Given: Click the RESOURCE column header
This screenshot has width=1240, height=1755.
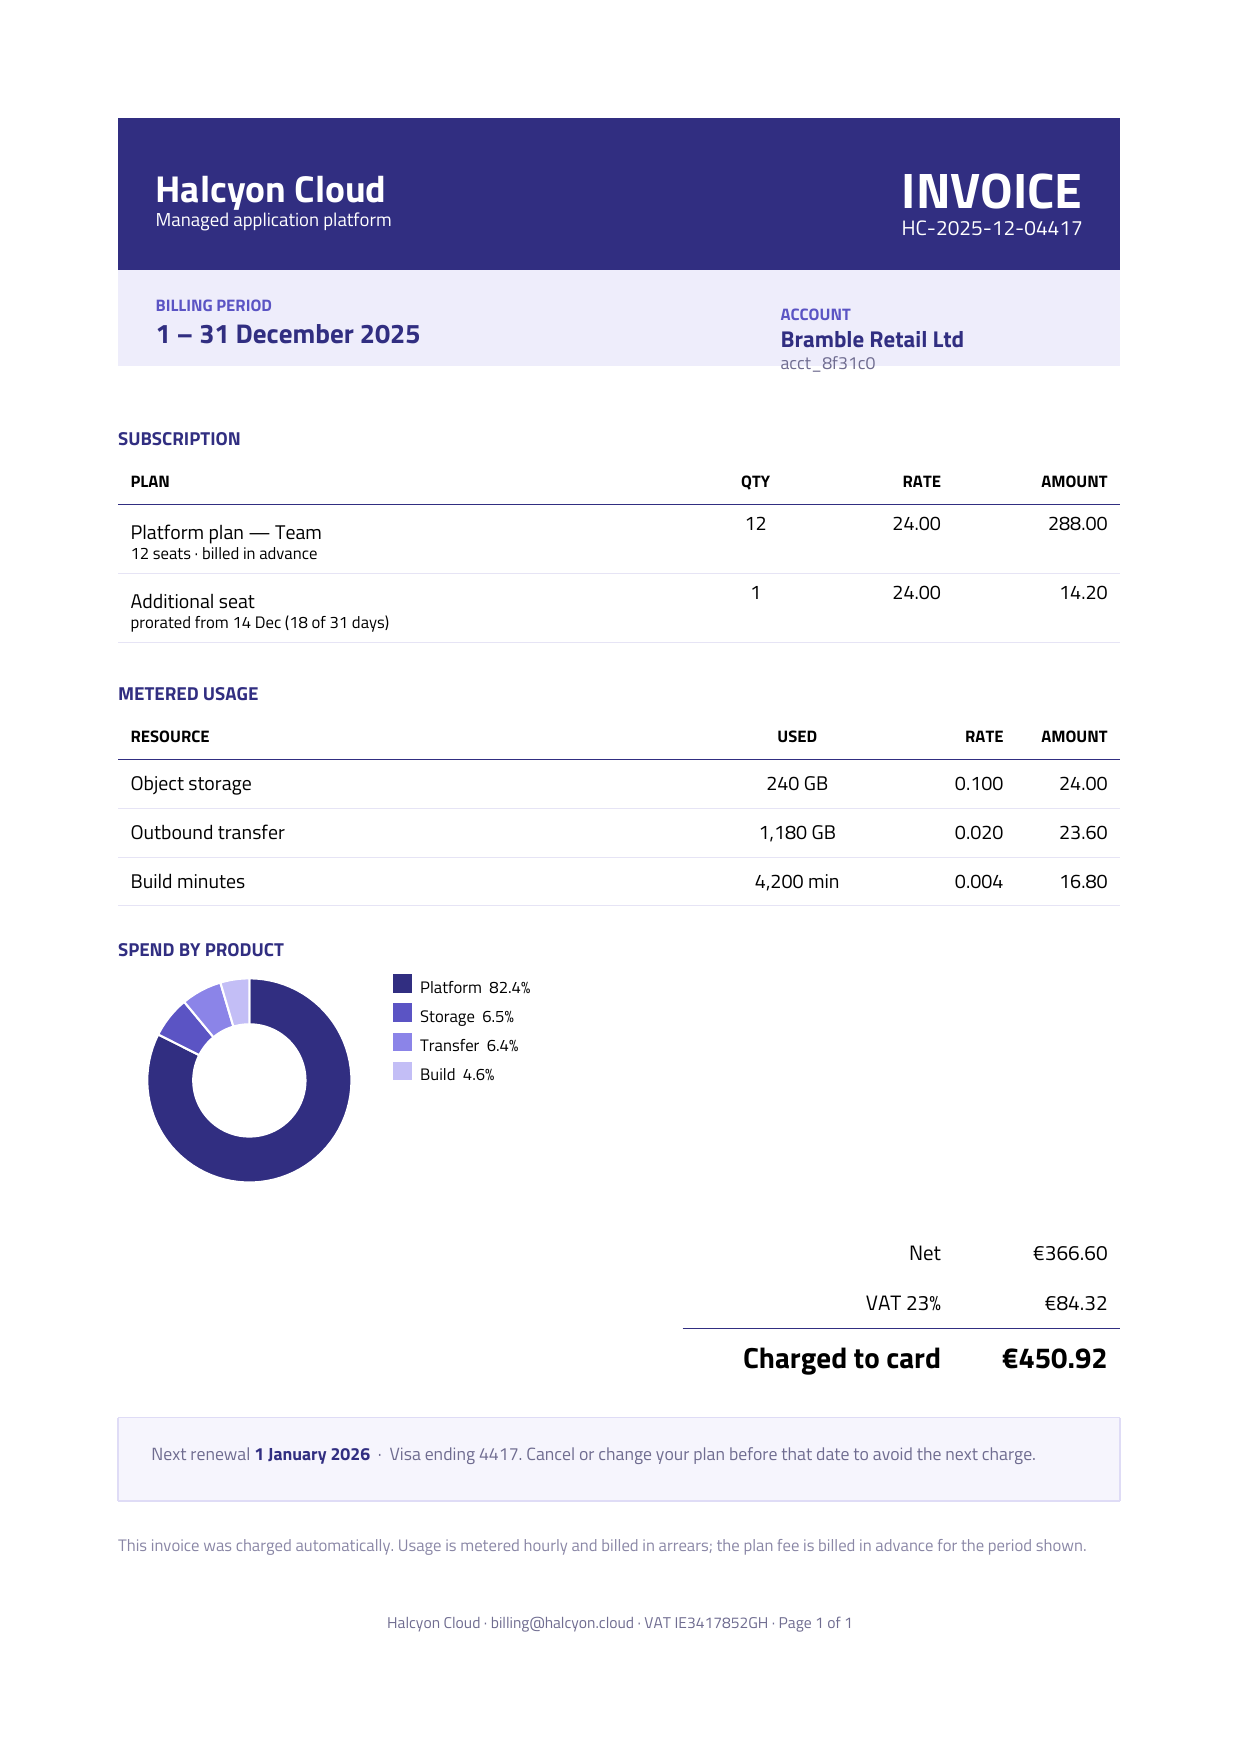Looking at the screenshot, I should pos(170,737).
